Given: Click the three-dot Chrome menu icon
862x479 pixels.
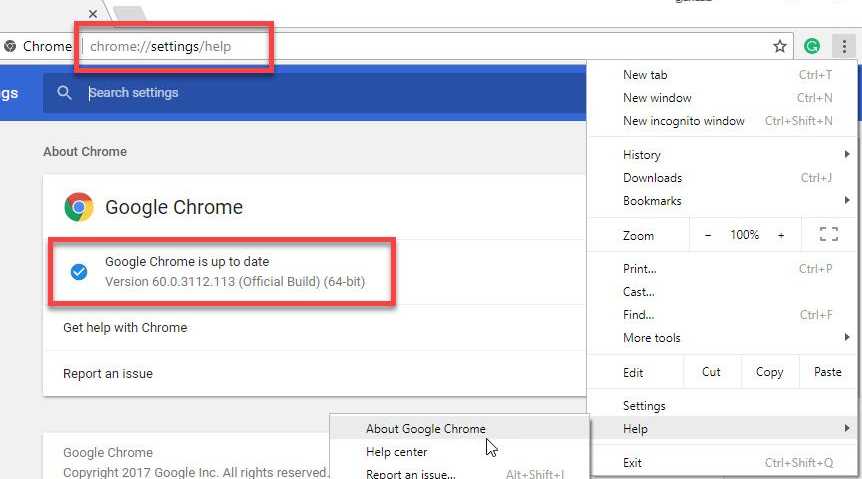Looking at the screenshot, I should point(846,46).
